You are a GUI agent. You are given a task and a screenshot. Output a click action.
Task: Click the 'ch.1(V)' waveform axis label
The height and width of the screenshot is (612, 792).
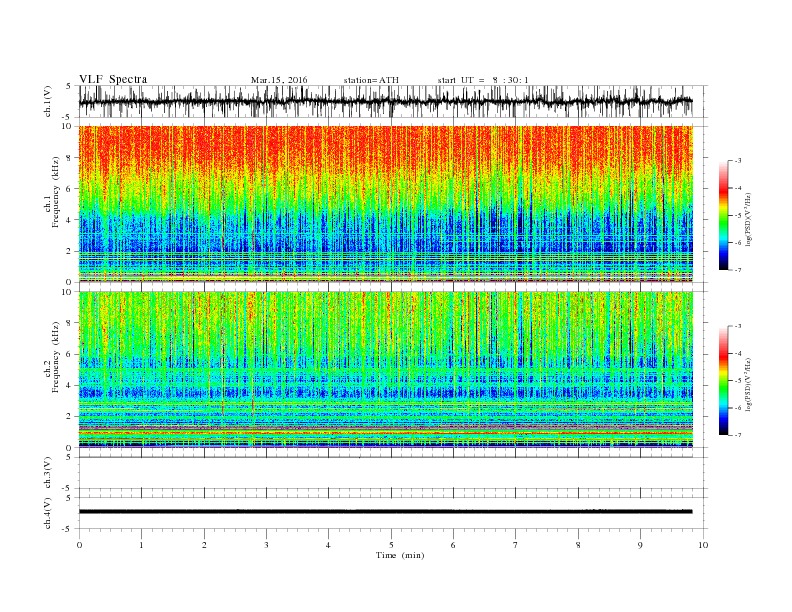(48, 101)
